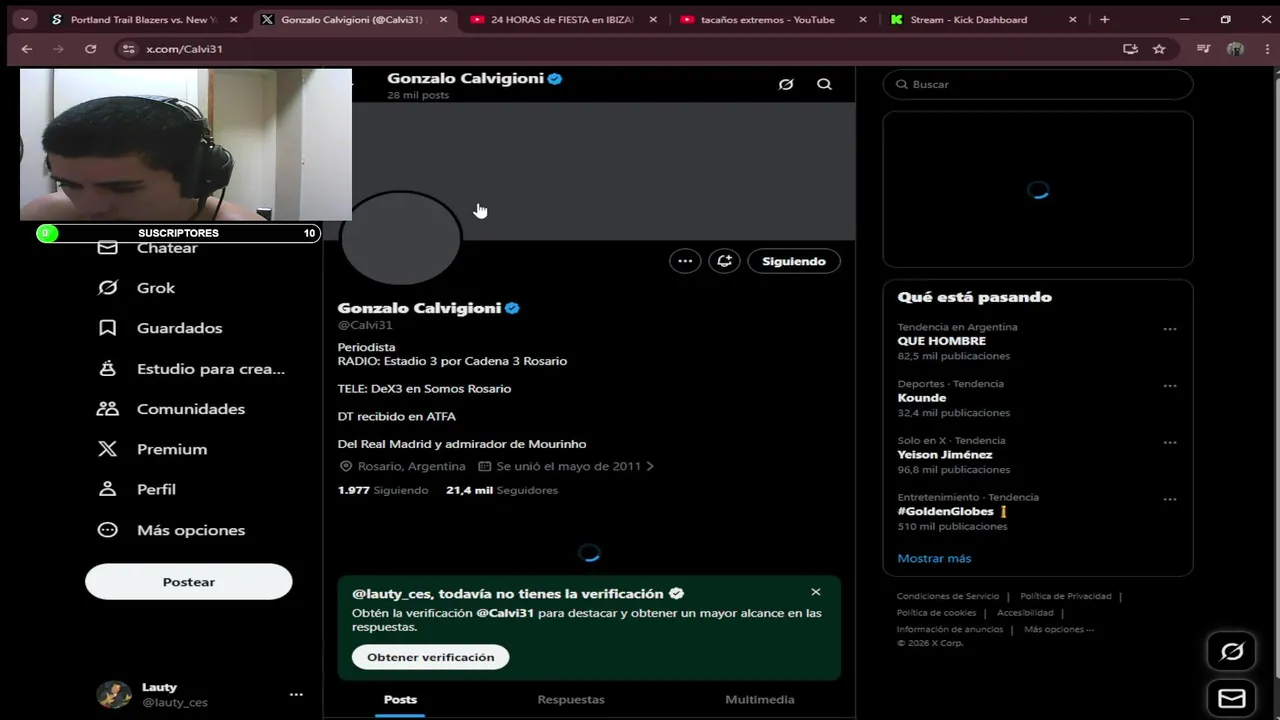
Task: Open Accesibilidad footer link
Action: (1025, 613)
